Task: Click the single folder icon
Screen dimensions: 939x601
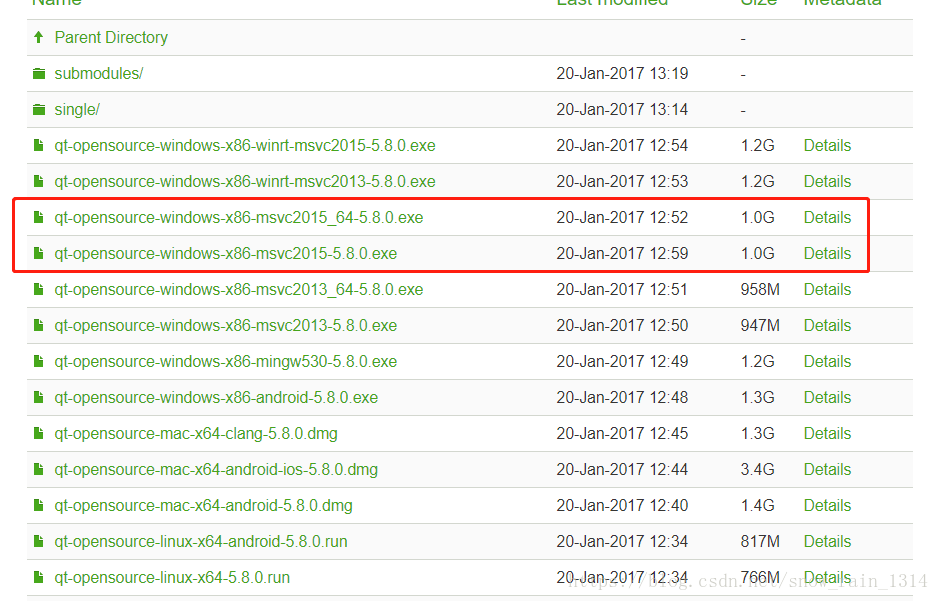Action: [39, 110]
